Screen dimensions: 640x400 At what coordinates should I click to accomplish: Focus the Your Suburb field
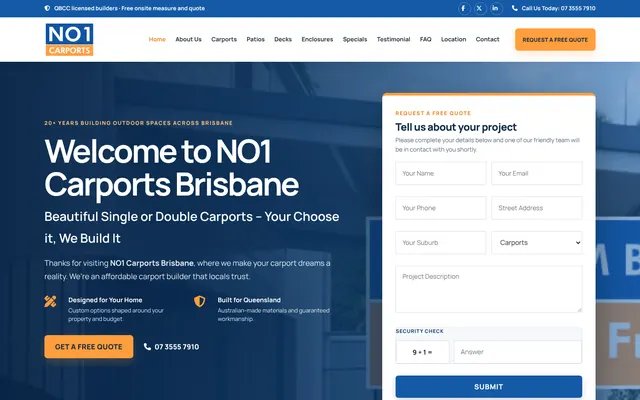[x=441, y=242]
